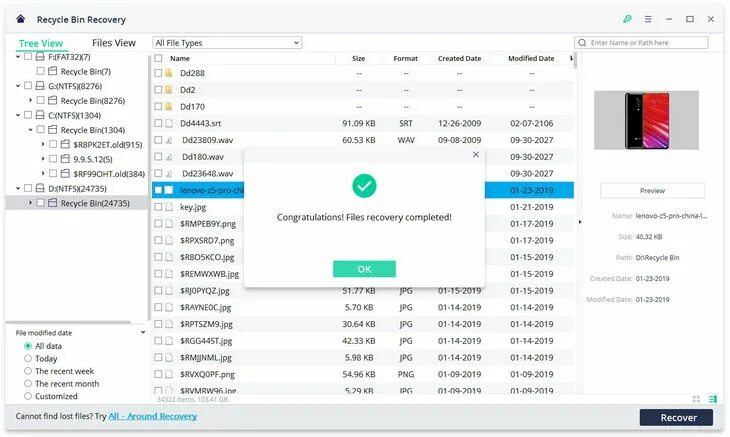Click Recycle Bin(1304) bin icon
Screen dimensions: 730x437
coord(53,130)
